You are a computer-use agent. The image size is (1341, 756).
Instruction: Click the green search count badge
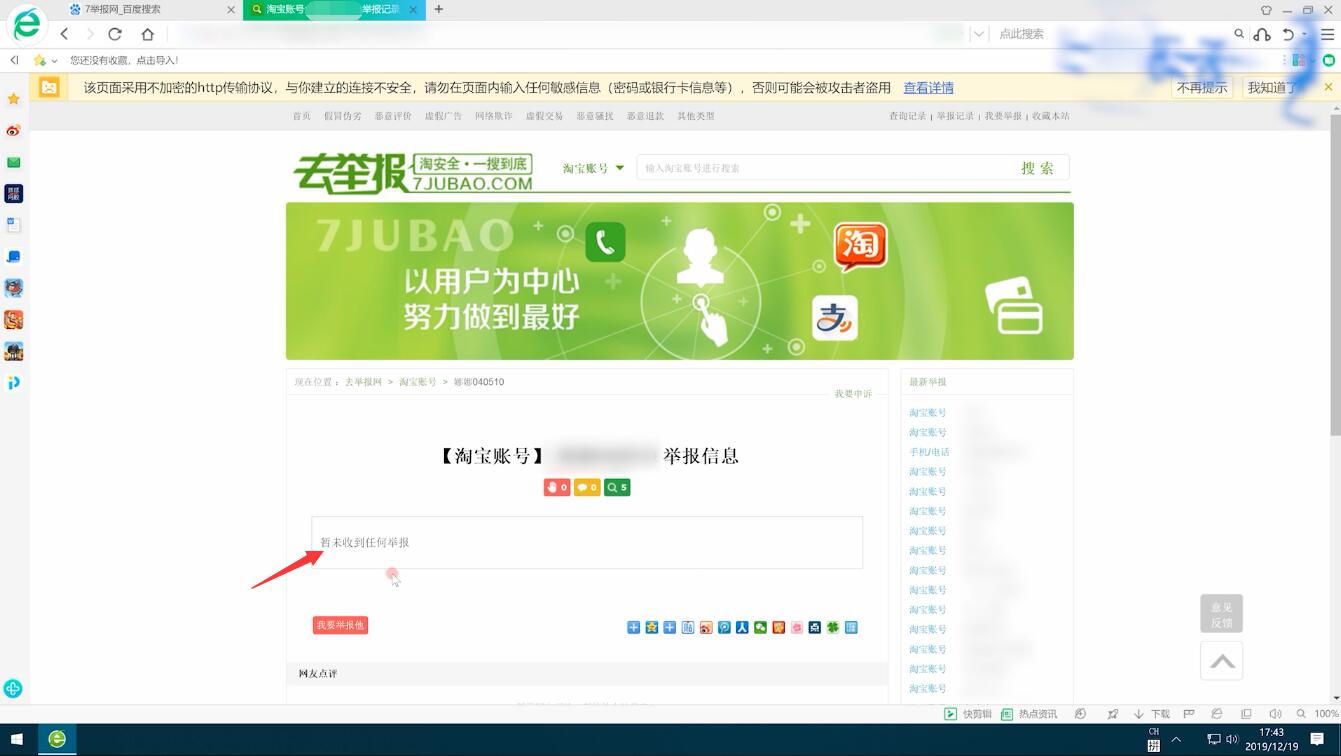click(617, 488)
